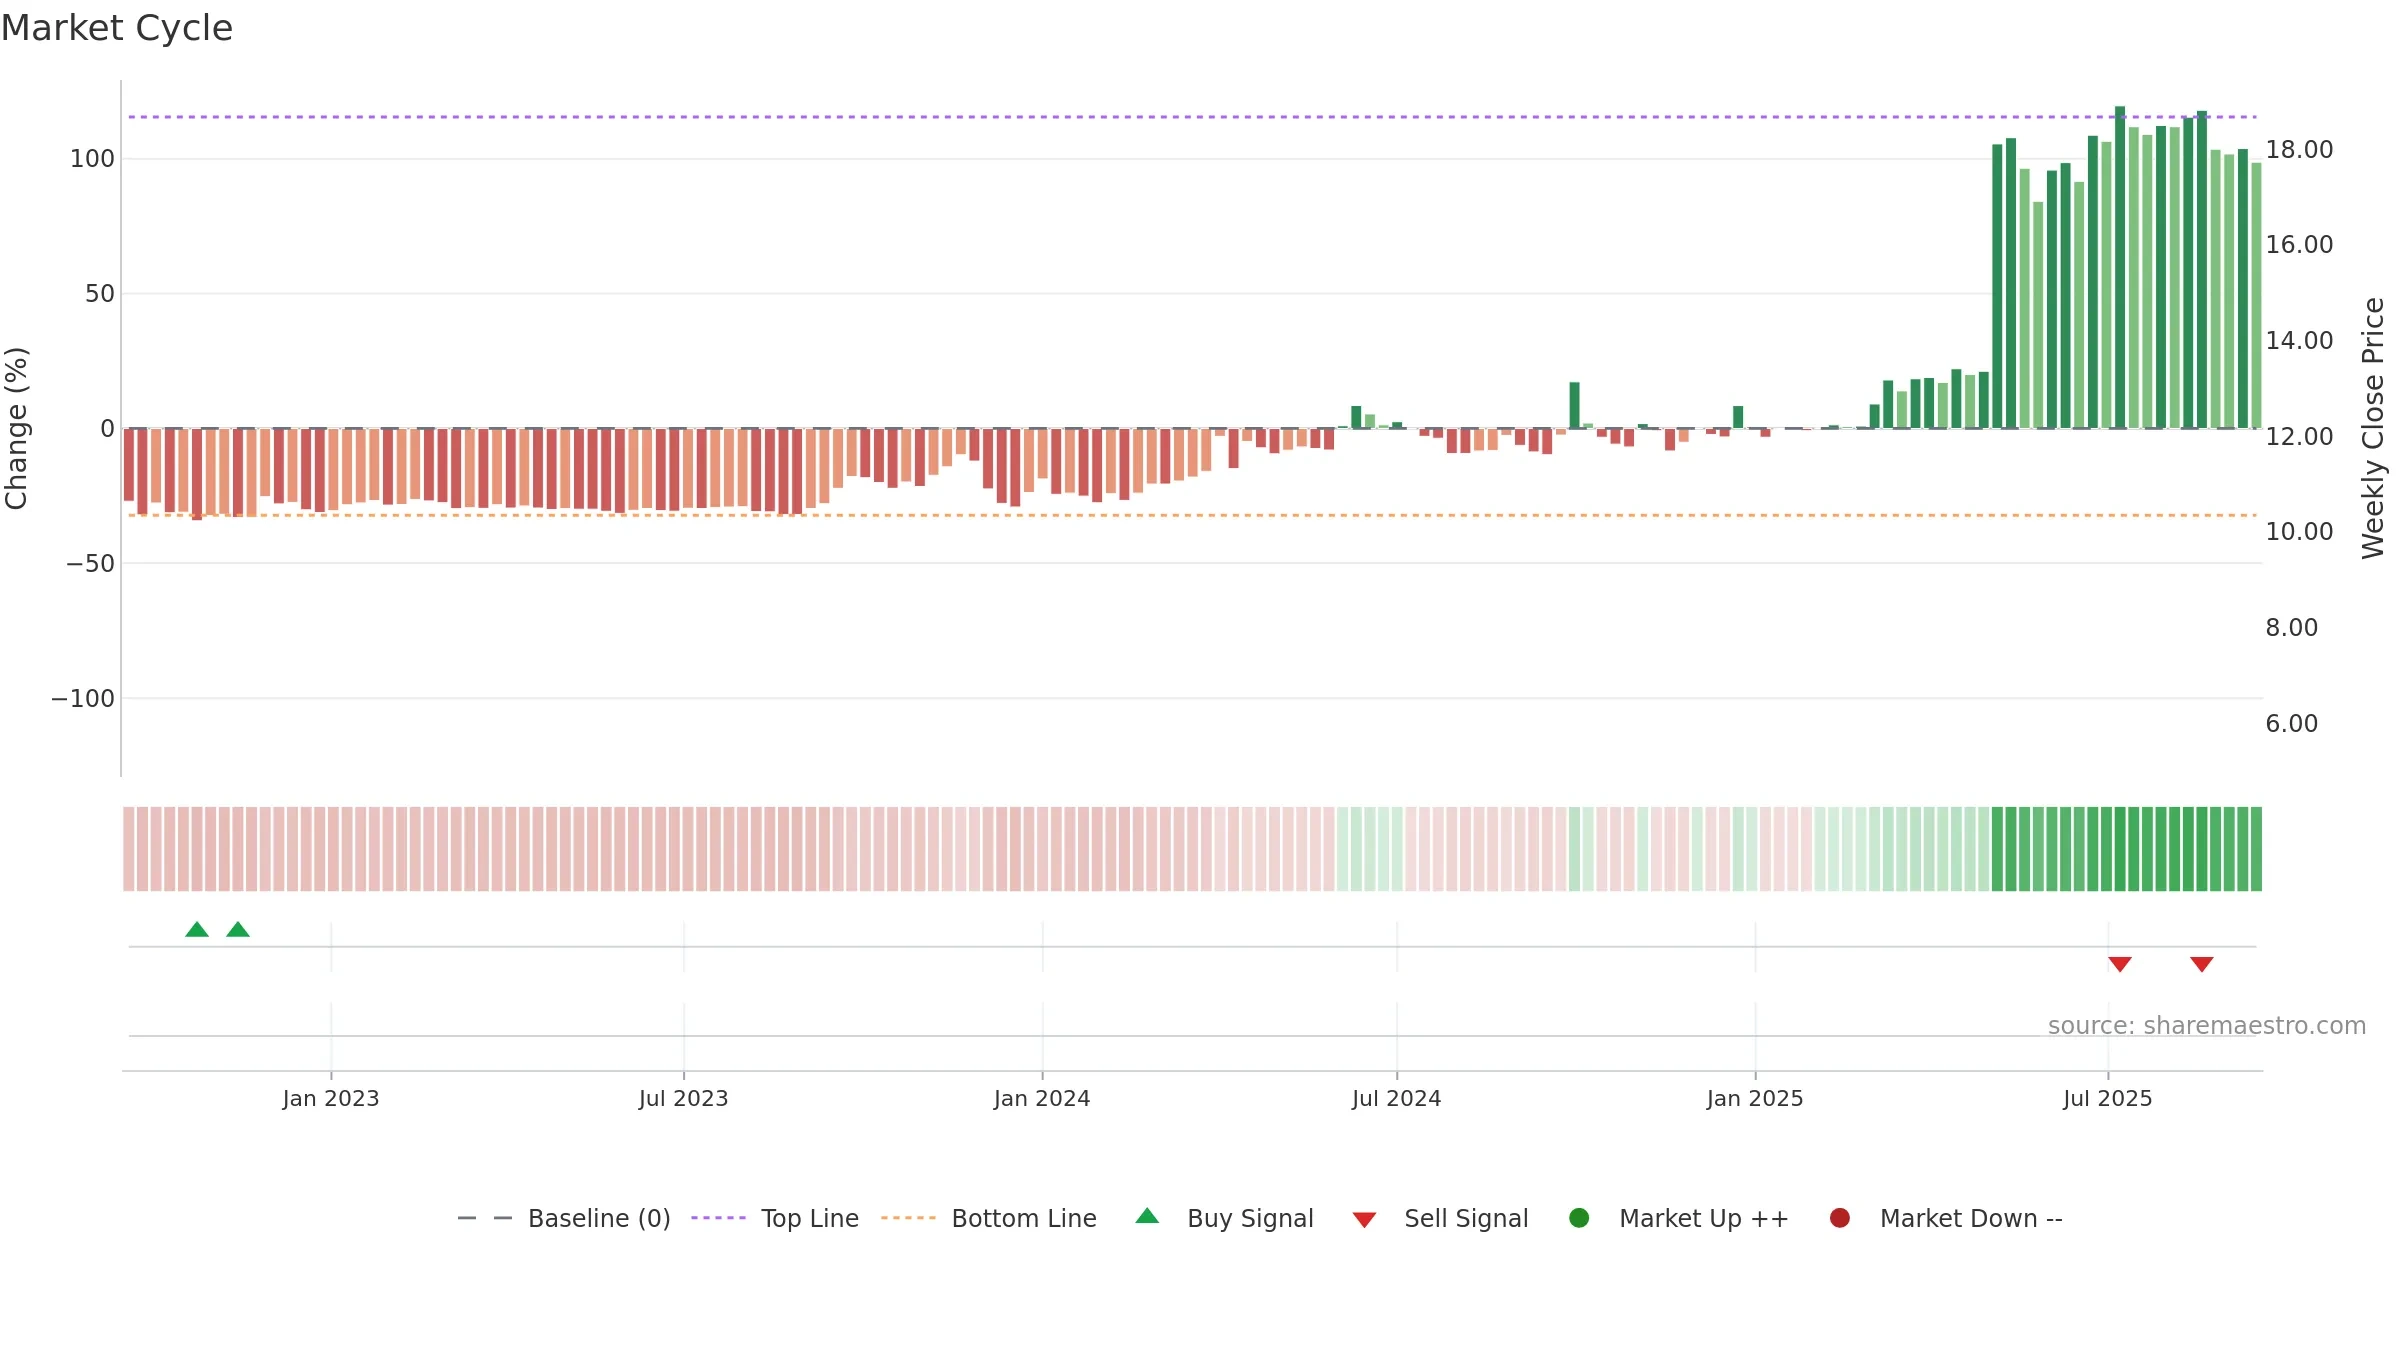Click the 10.00 price tick label
Screen dimensions: 2400x1350
2299,532
